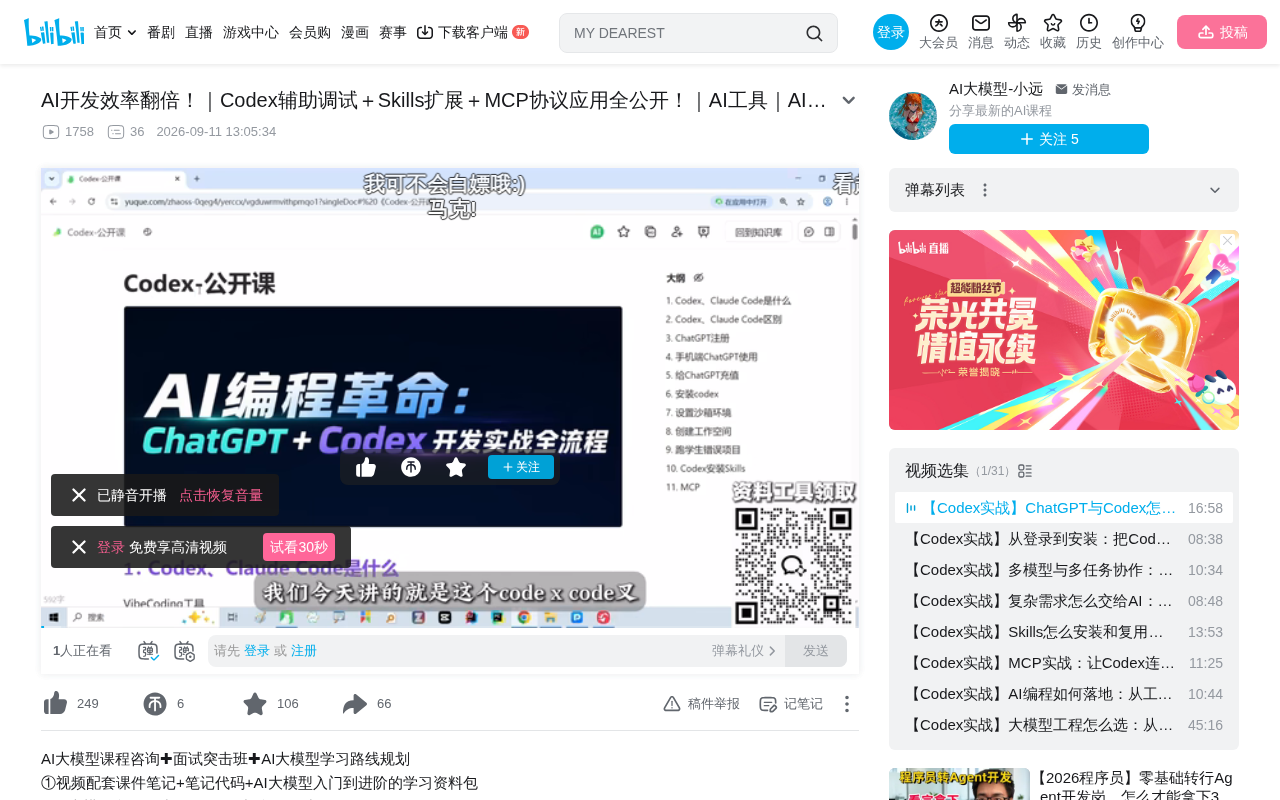Image resolution: width=1280 pixels, height=800 pixels.
Task: Open 弹幕礼仪 etiquette link
Action: tap(744, 651)
